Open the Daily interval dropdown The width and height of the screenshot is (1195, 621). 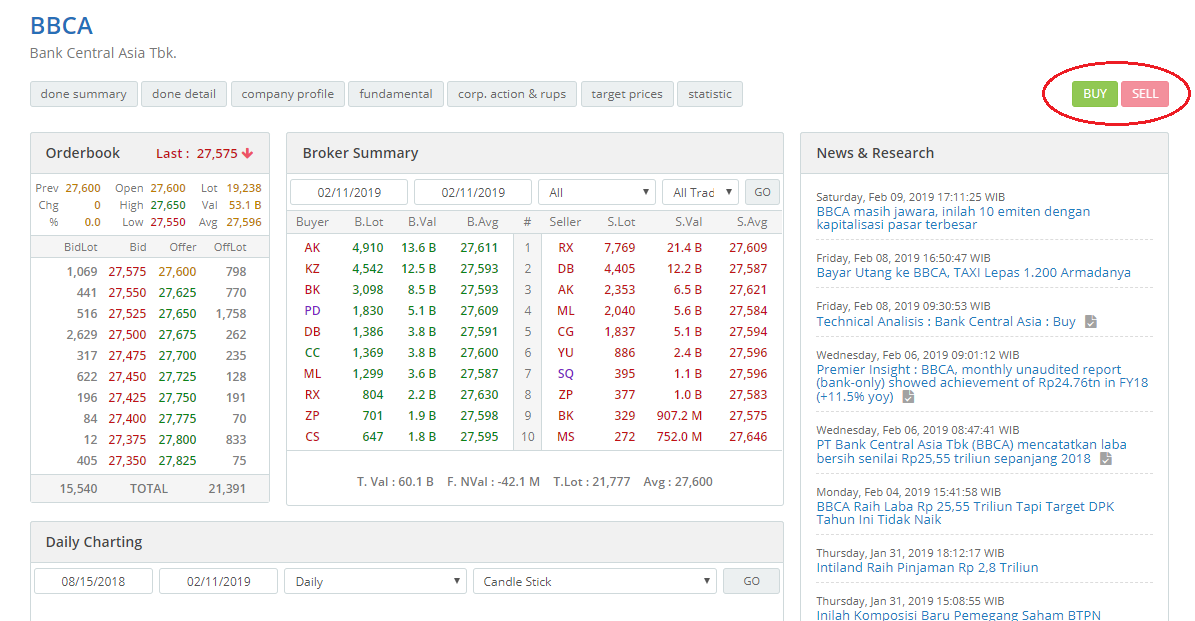point(375,581)
